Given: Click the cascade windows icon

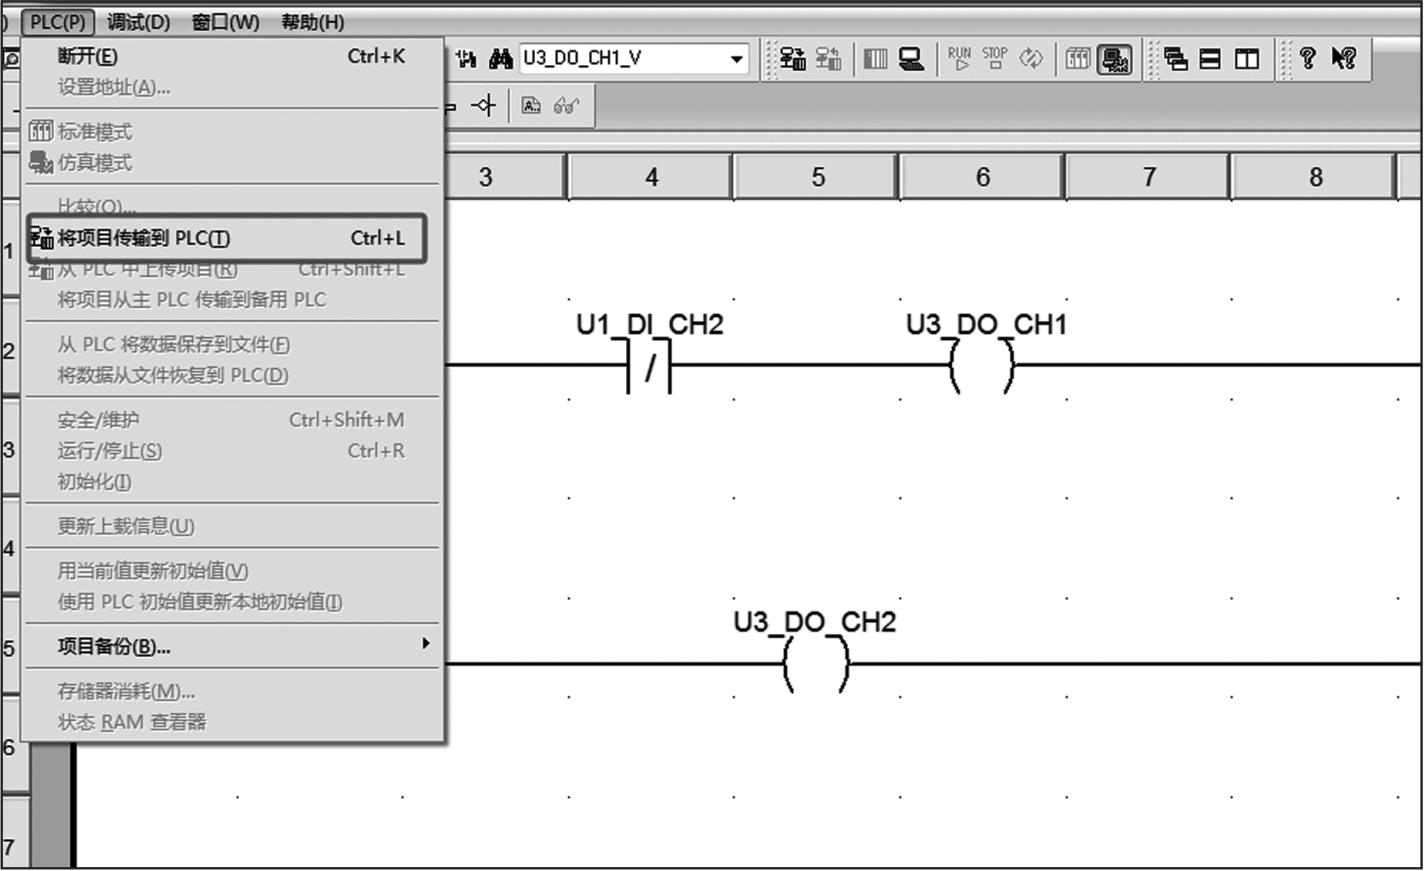Looking at the screenshot, I should [1175, 59].
